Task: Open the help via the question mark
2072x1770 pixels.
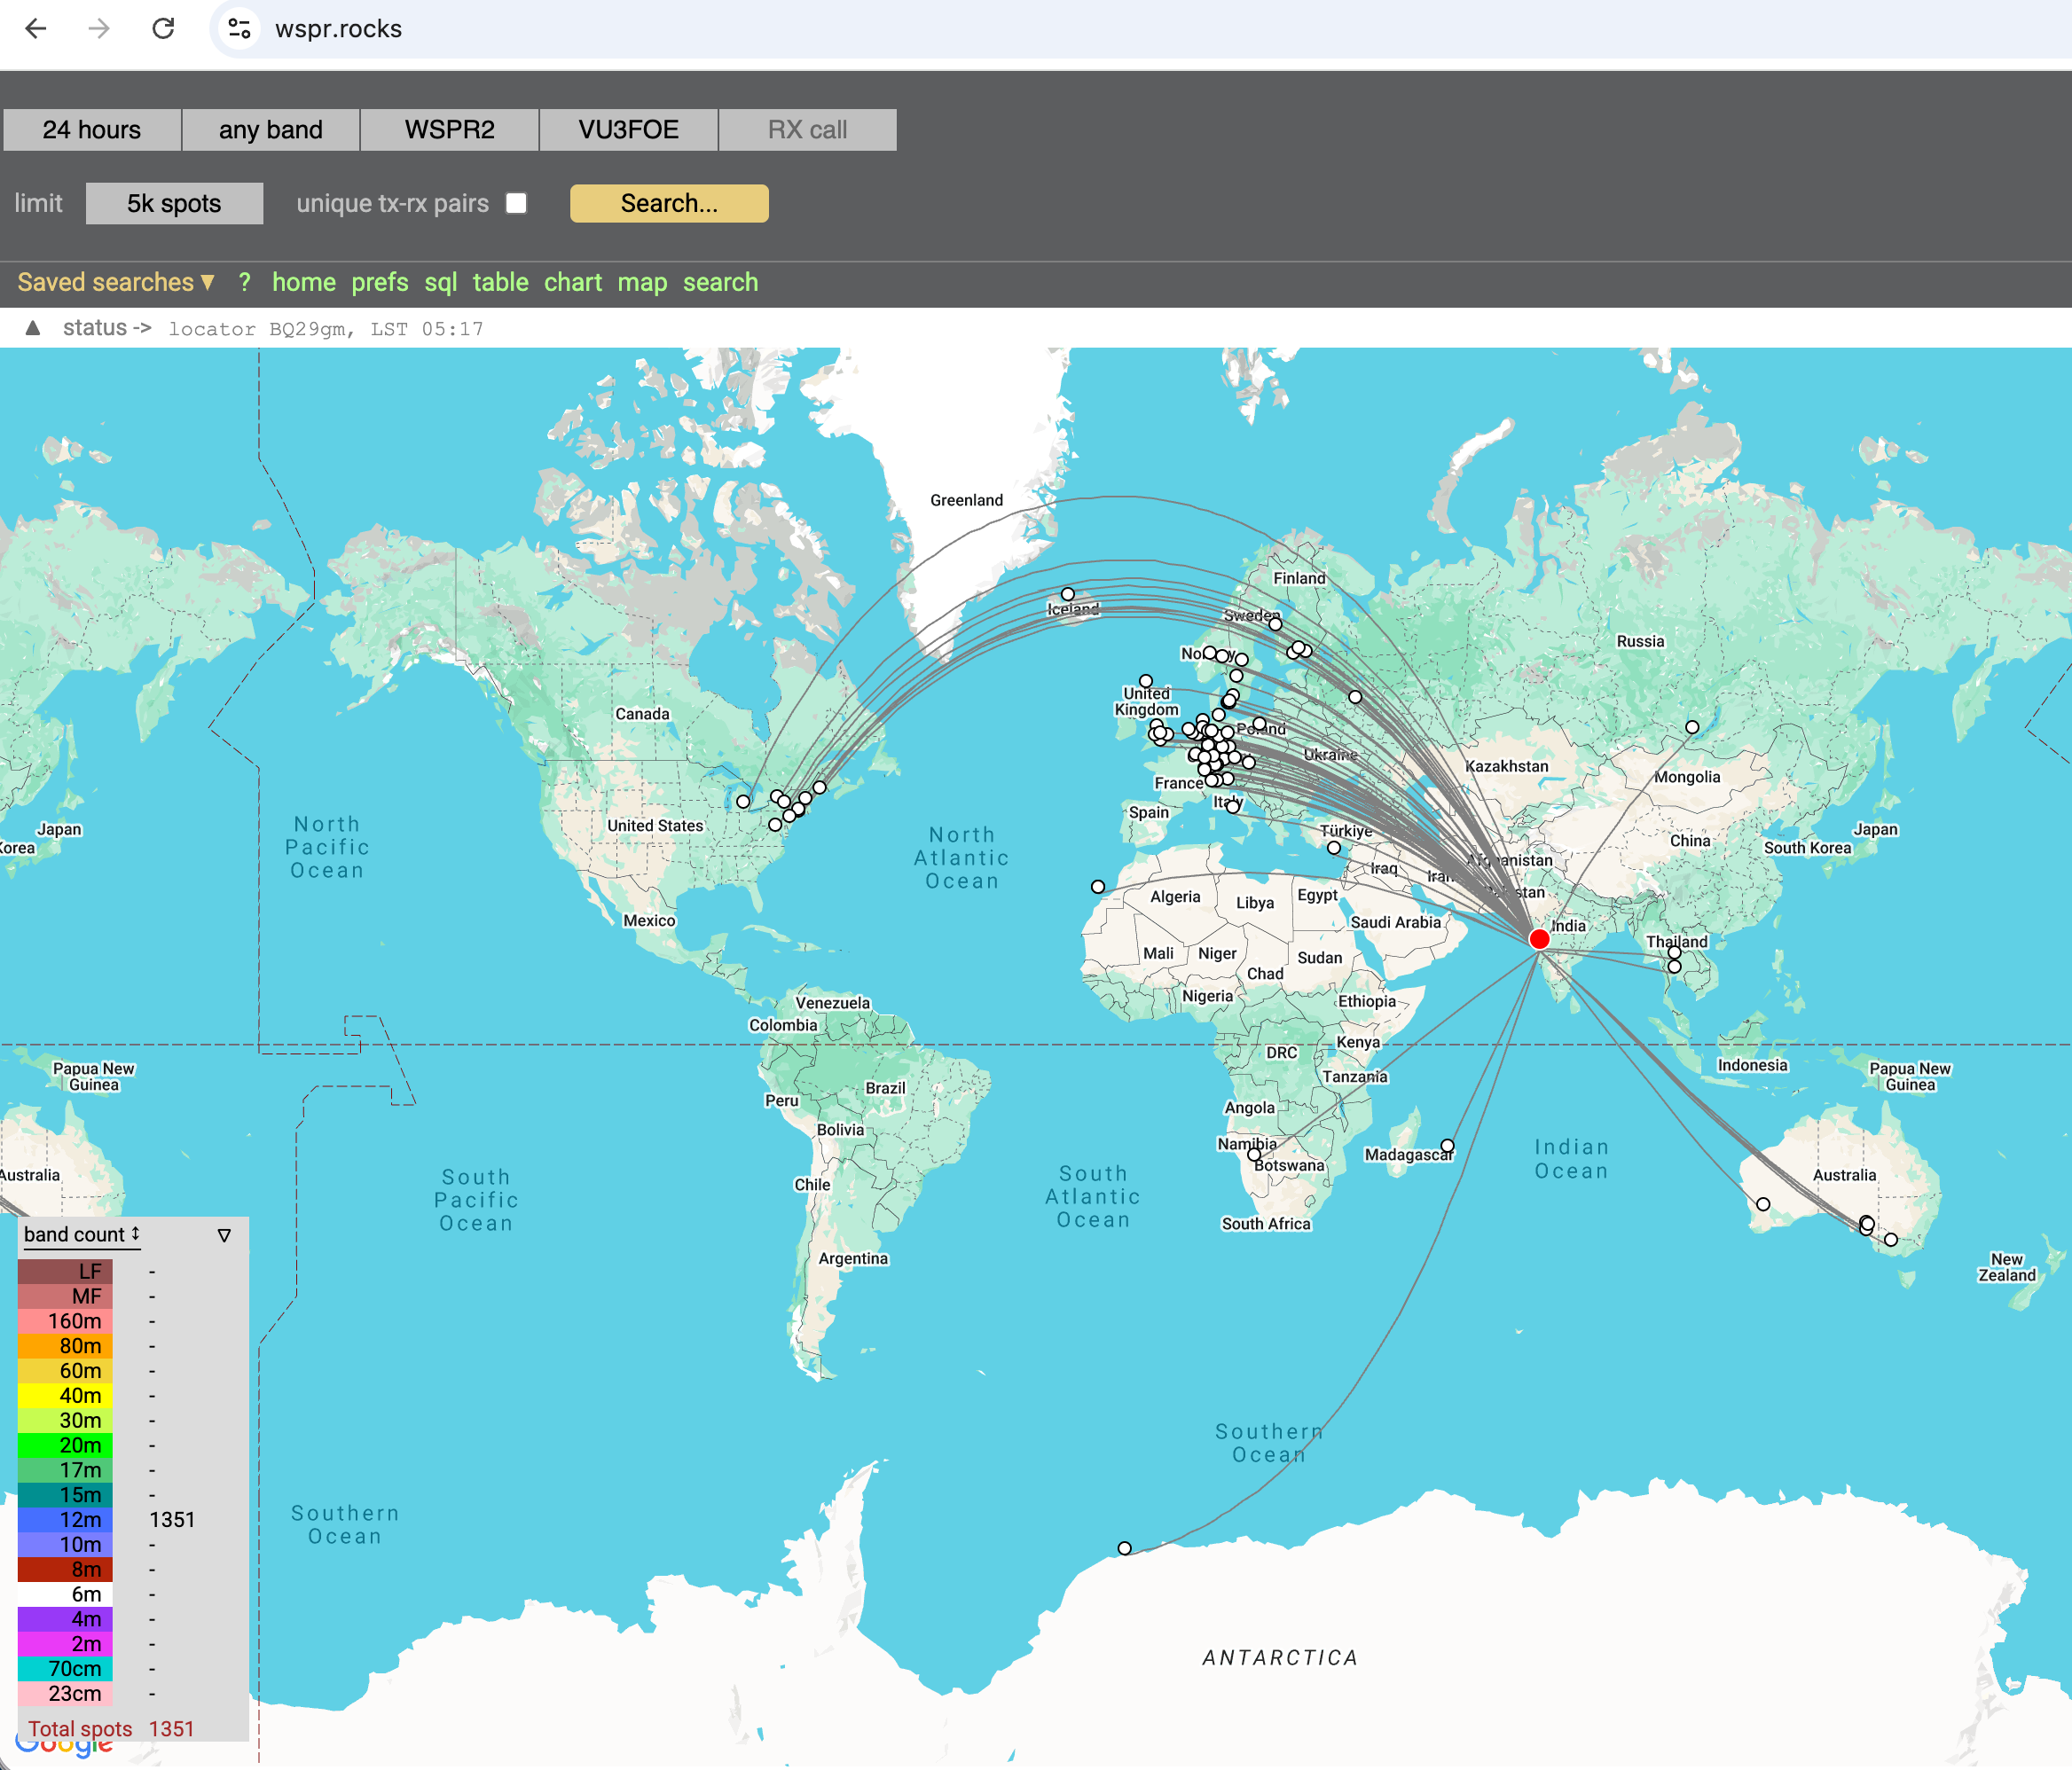Action: pyautogui.click(x=245, y=283)
